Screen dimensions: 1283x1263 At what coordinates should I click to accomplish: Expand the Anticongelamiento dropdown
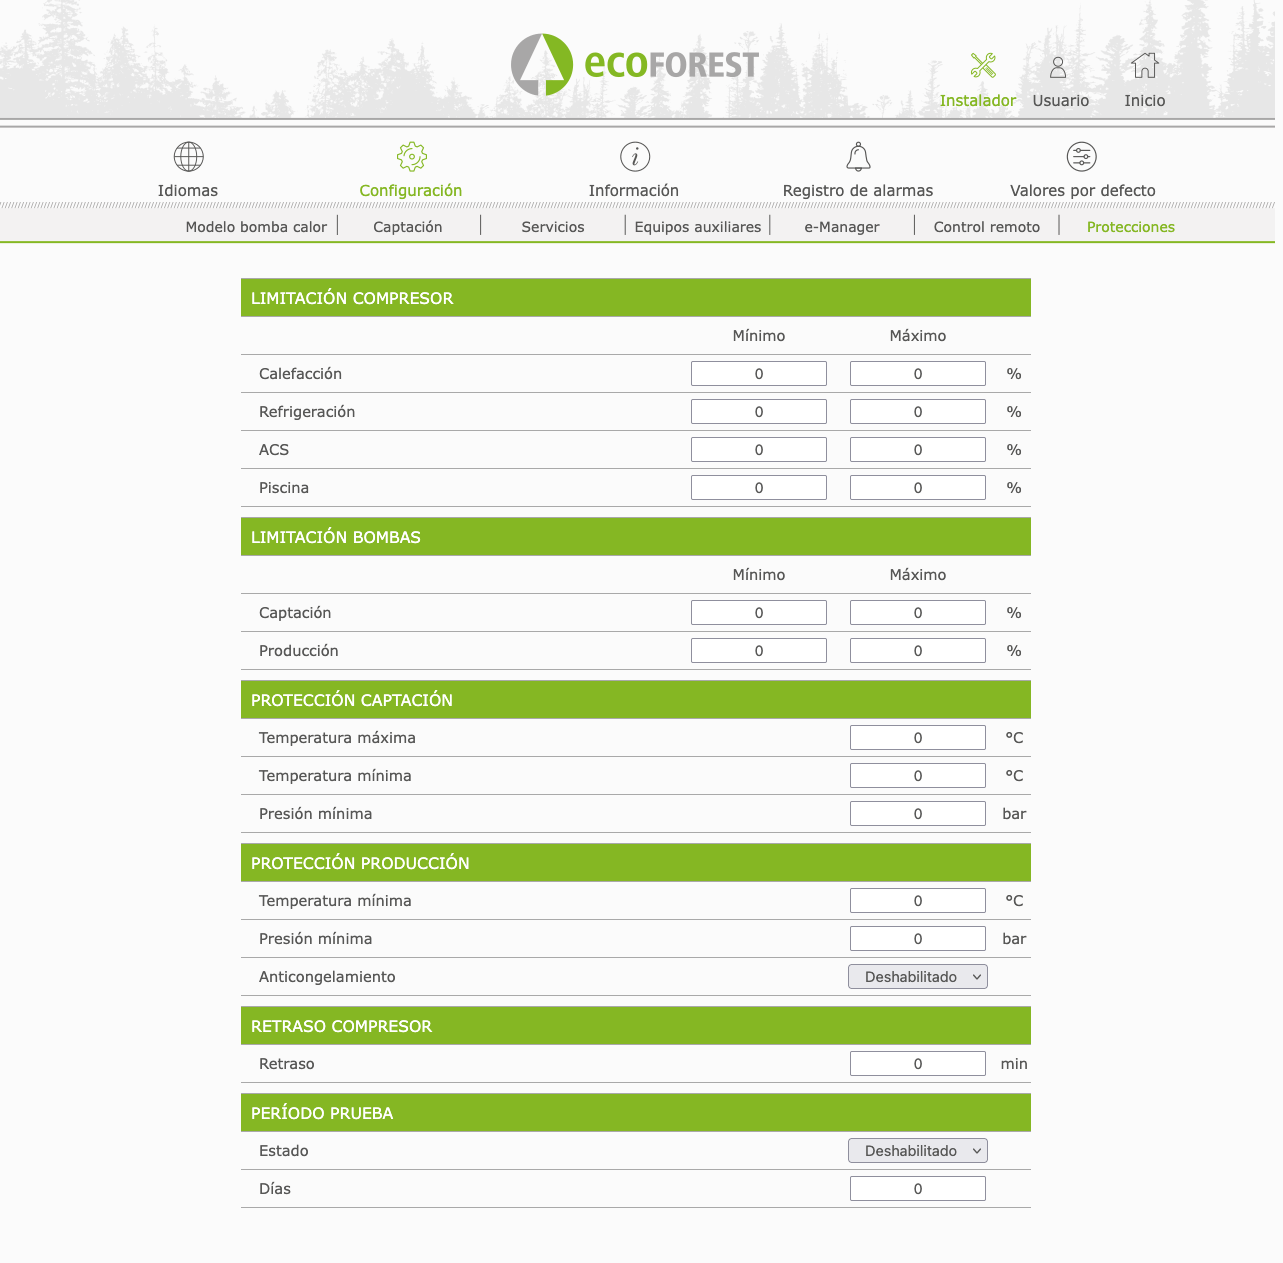[x=917, y=977]
